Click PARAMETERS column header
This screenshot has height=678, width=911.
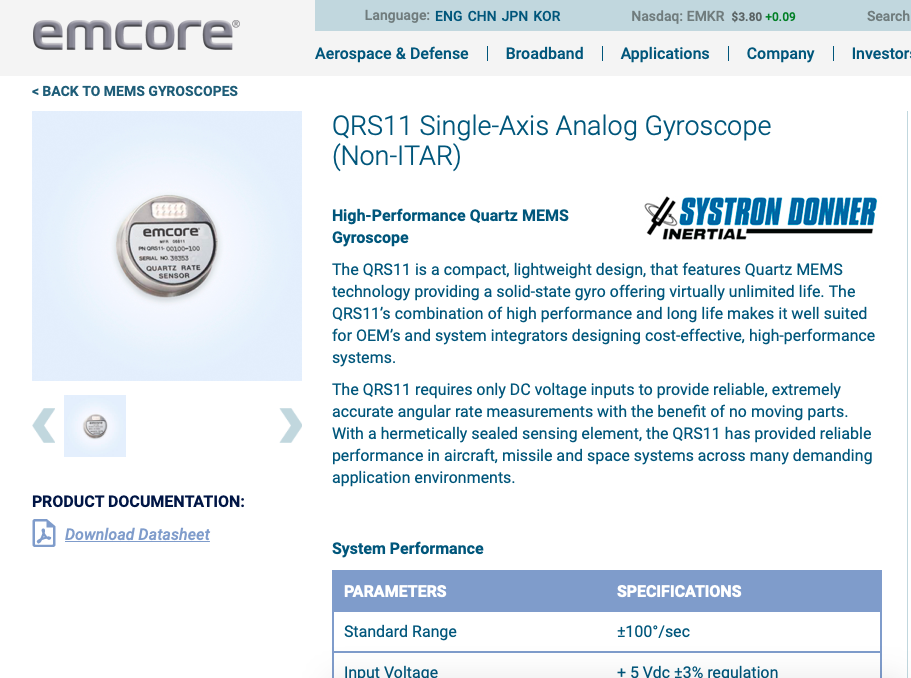(395, 591)
